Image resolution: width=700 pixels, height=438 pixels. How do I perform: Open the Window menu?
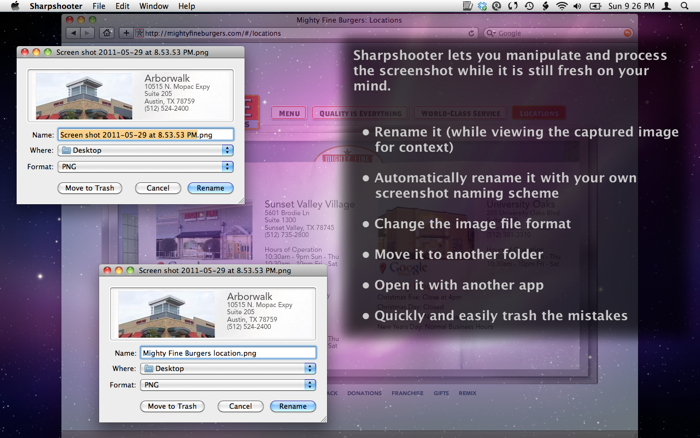tap(153, 6)
